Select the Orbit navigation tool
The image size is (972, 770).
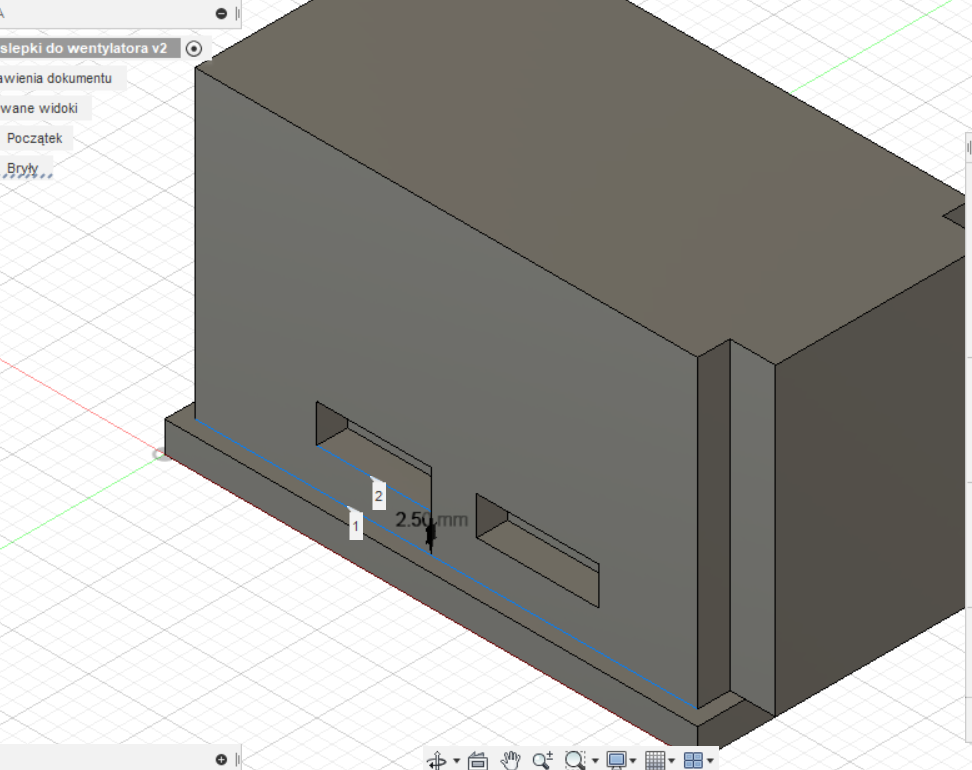point(436,760)
